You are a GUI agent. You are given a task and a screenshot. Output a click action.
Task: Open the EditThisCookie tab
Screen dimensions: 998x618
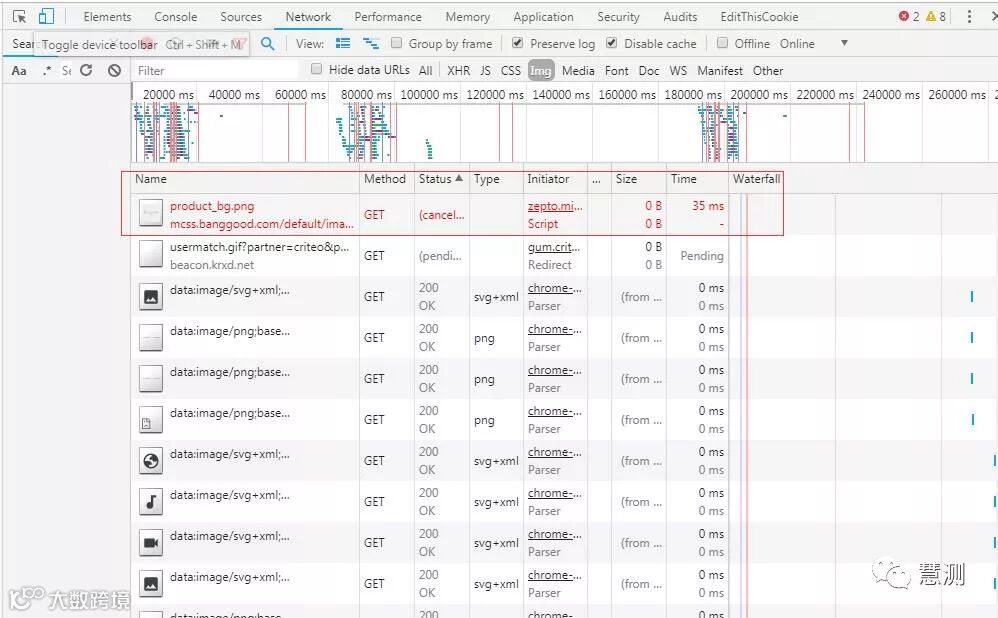(759, 17)
